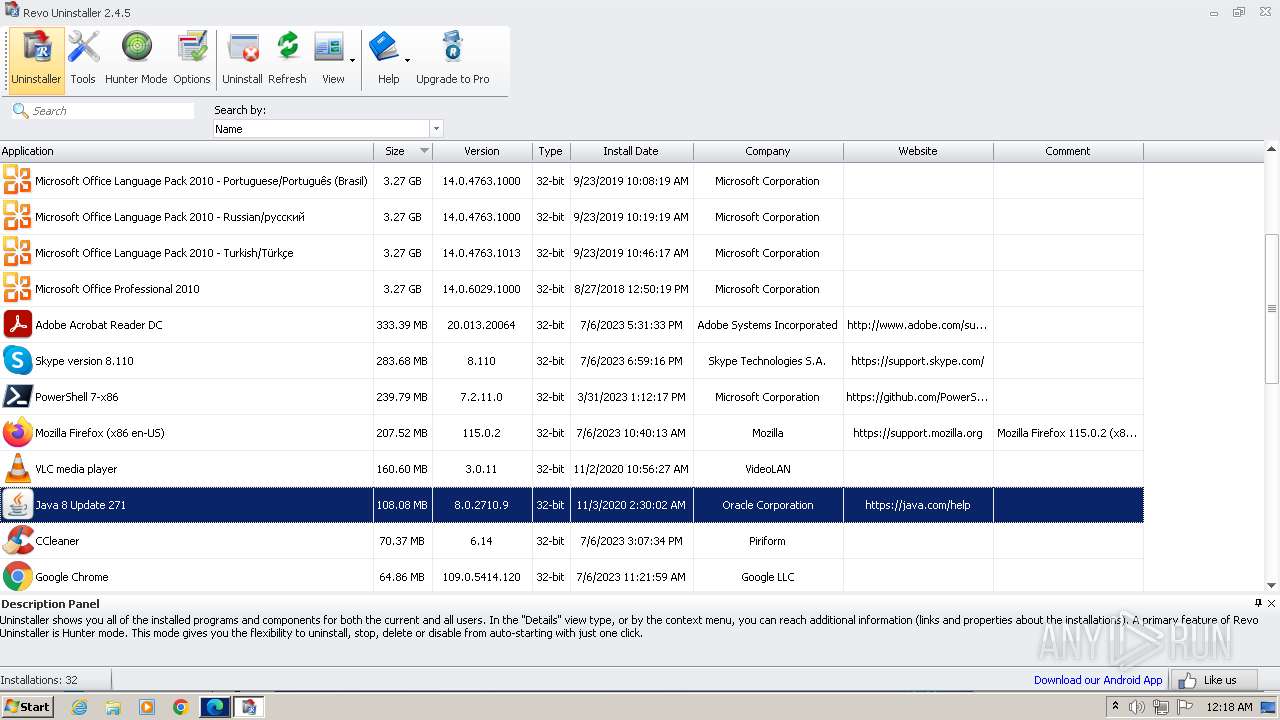Open the Help book icon
1280x720 pixels.
[384, 48]
